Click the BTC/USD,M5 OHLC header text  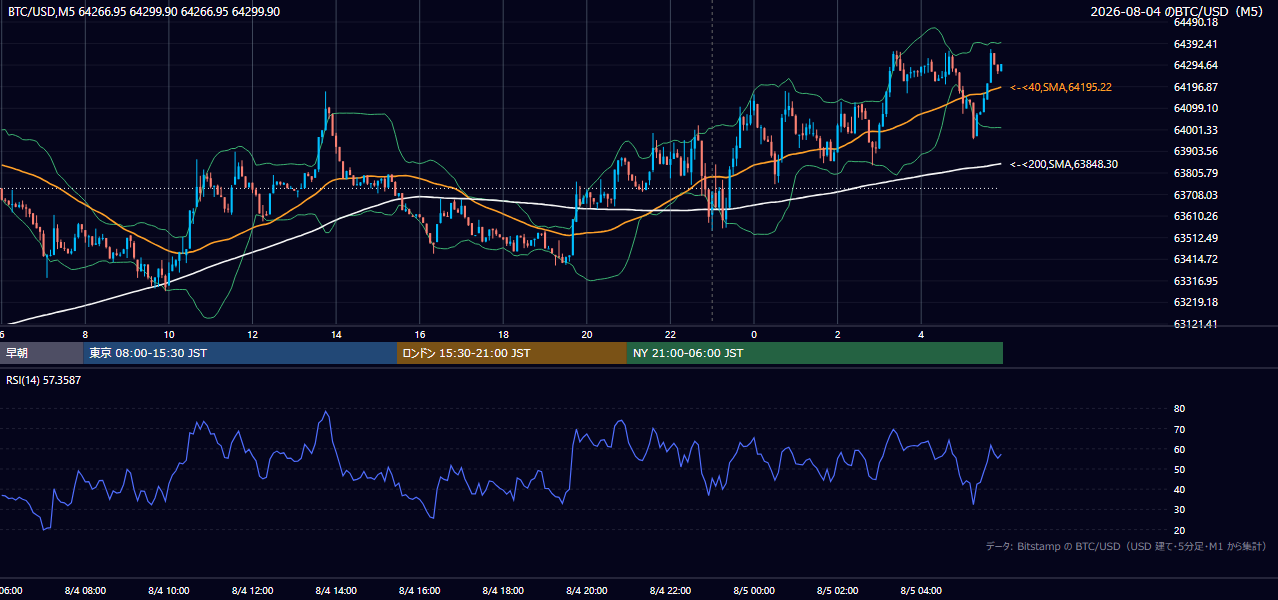pyautogui.click(x=144, y=12)
